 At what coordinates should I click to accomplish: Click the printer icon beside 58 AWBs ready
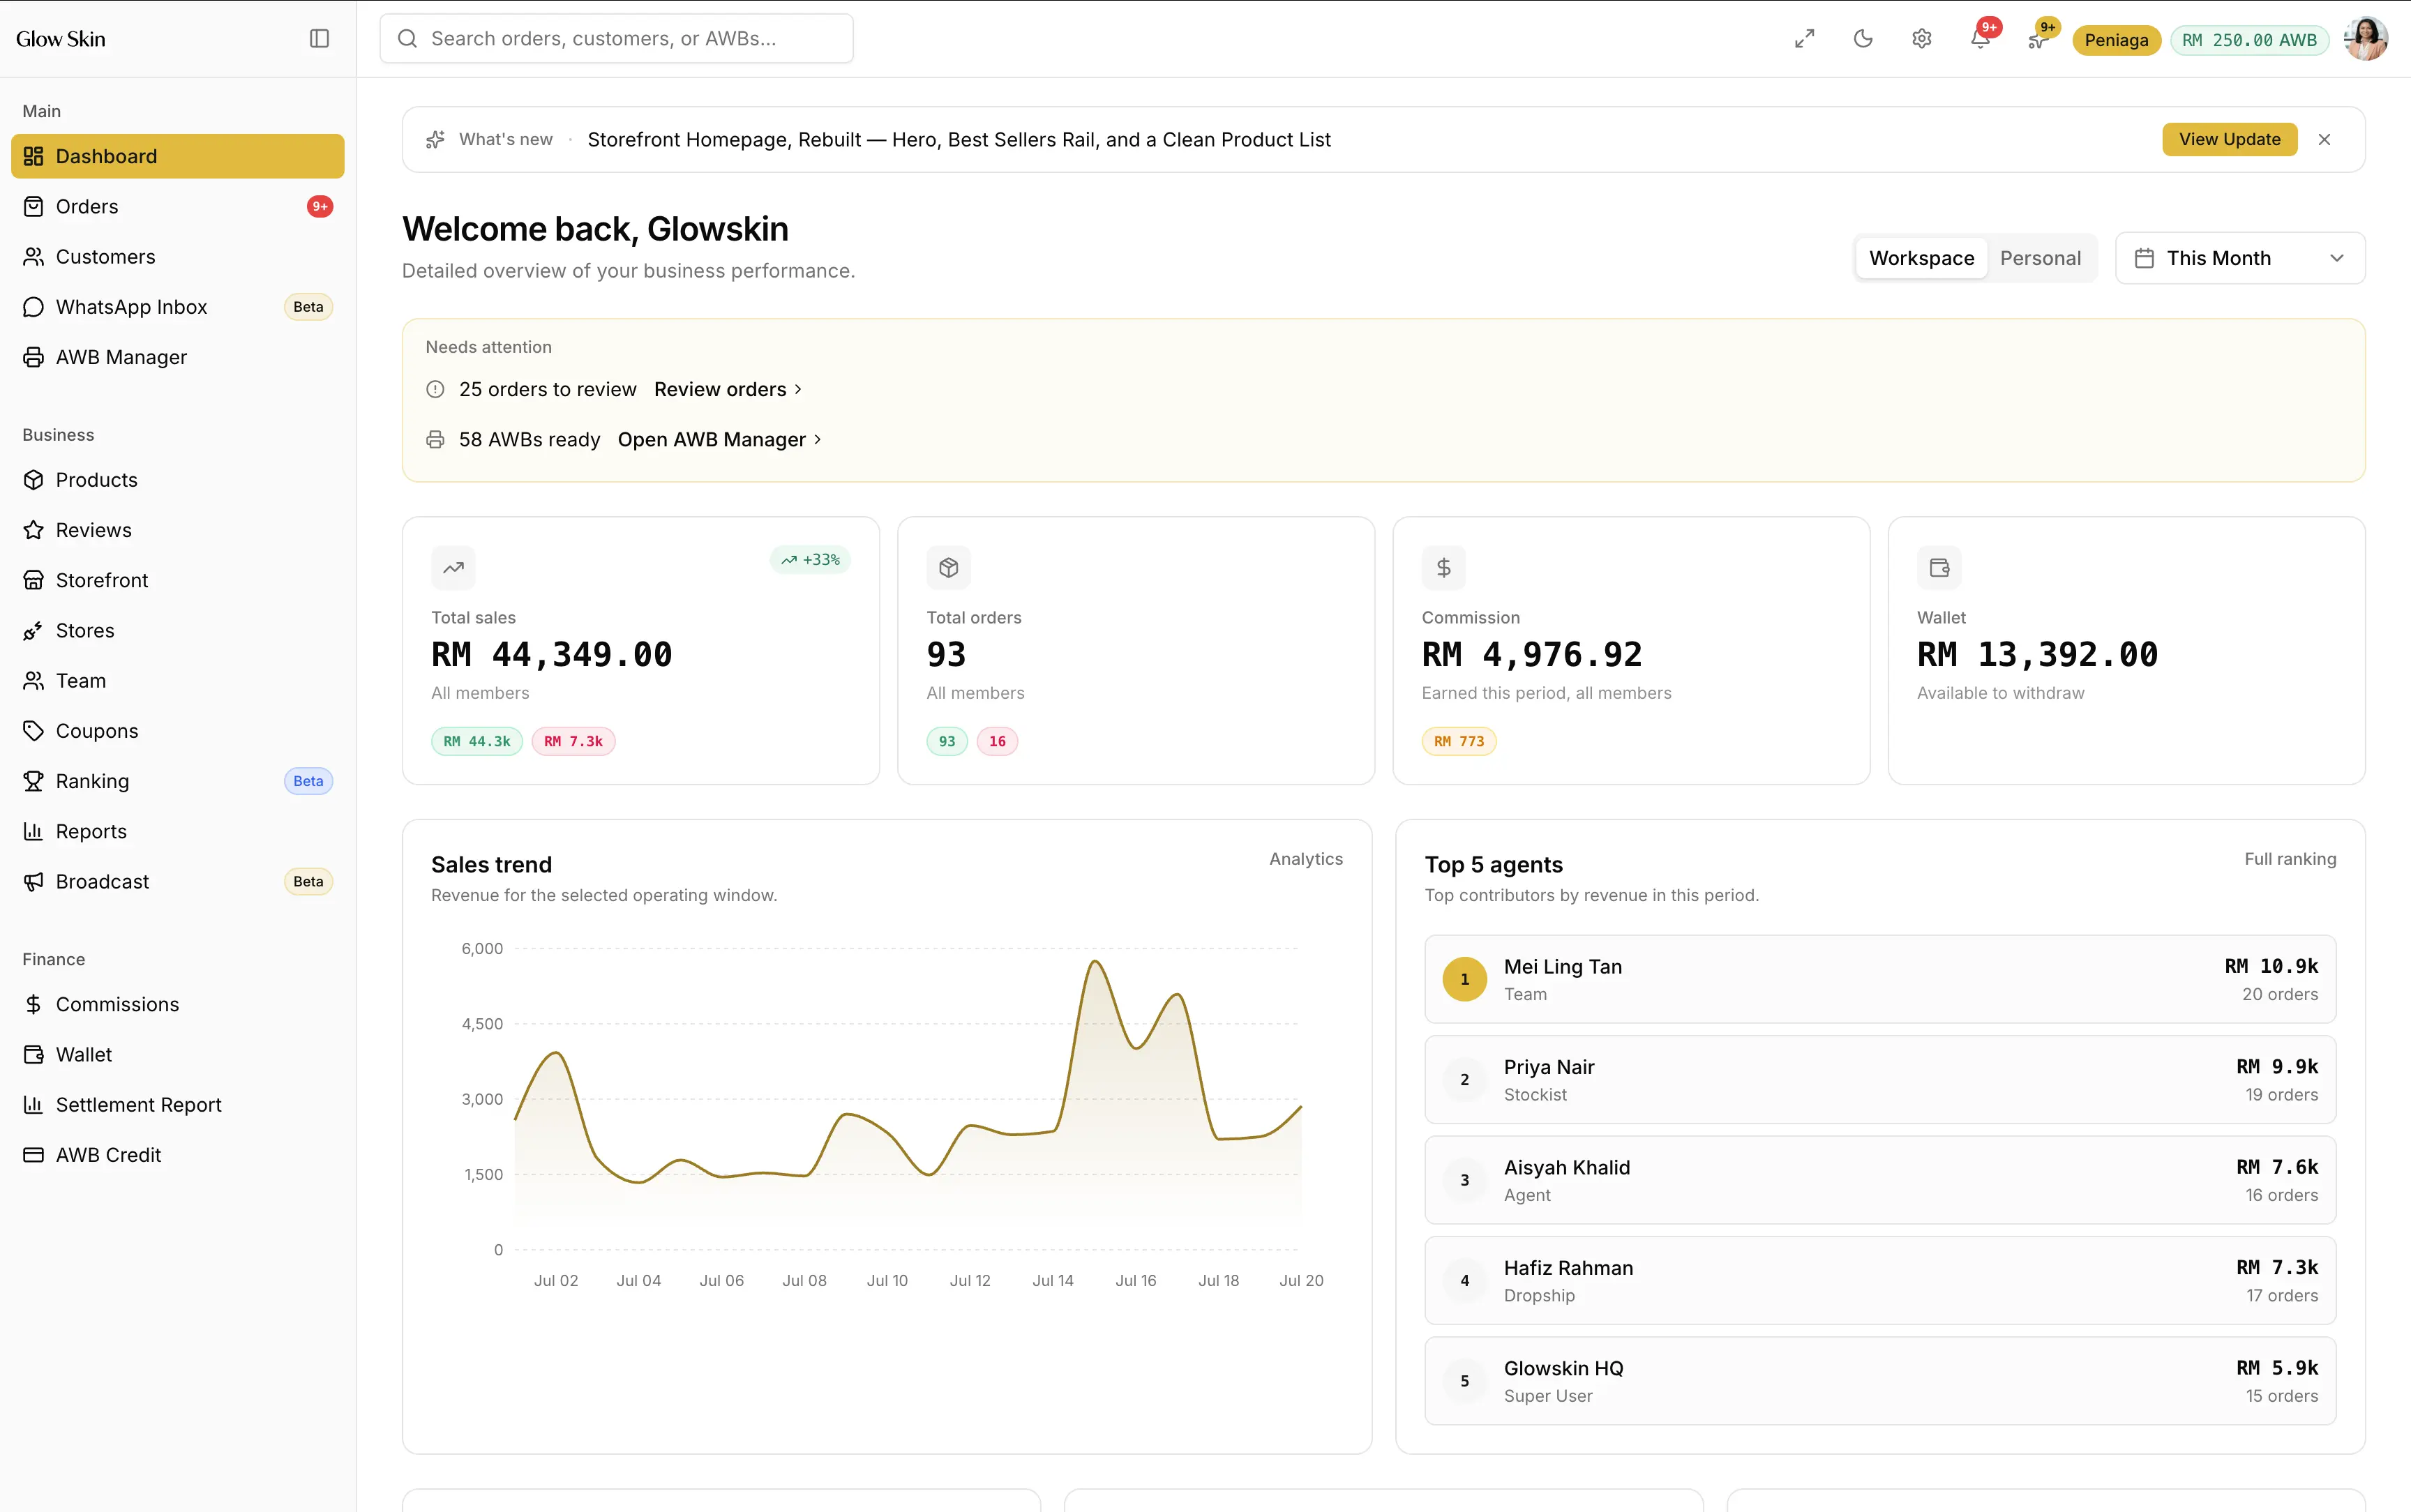click(435, 440)
